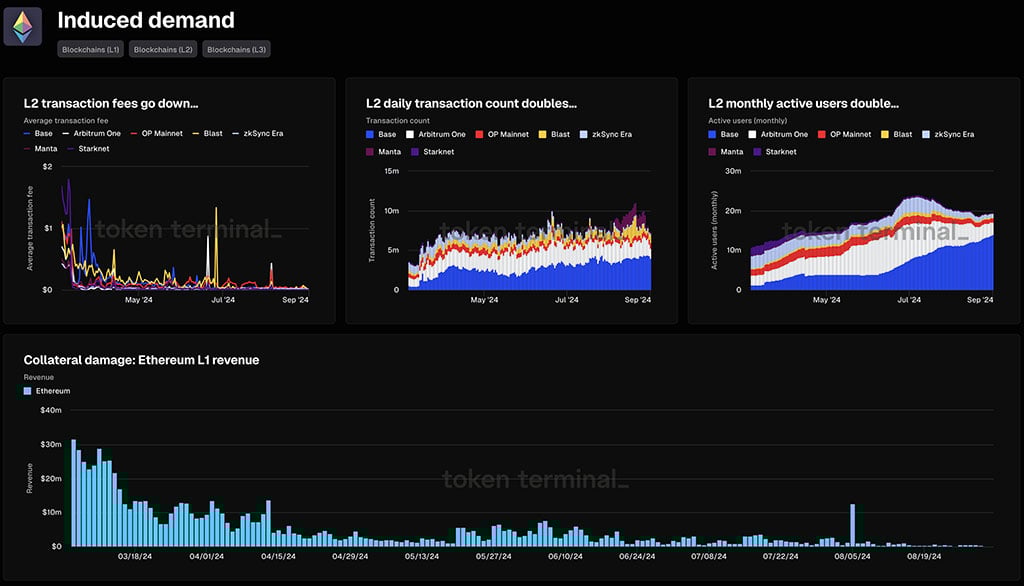Click zkSync Era swatch in transaction count legend
Viewport: 1024px width, 586px height.
(584, 135)
